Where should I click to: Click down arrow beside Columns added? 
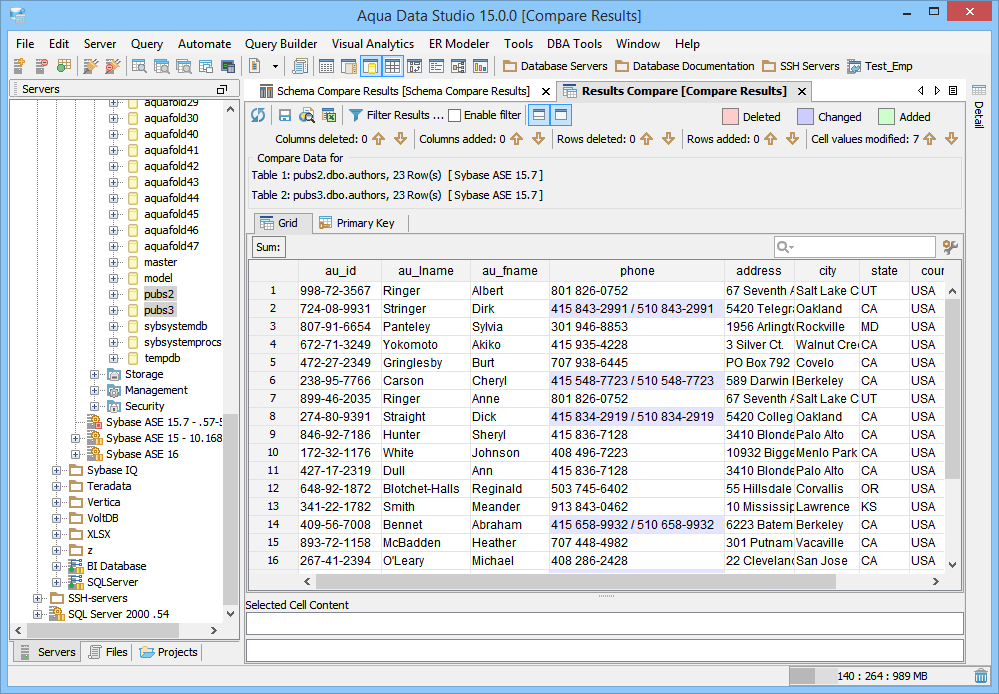tap(538, 139)
